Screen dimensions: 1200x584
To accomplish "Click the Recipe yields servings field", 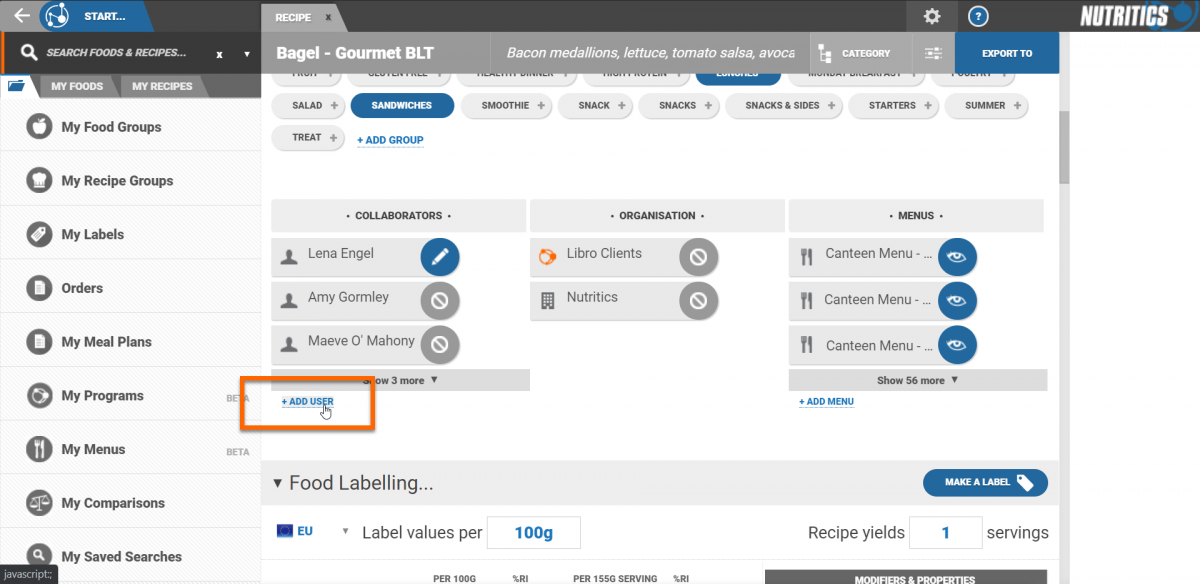I will (944, 533).
